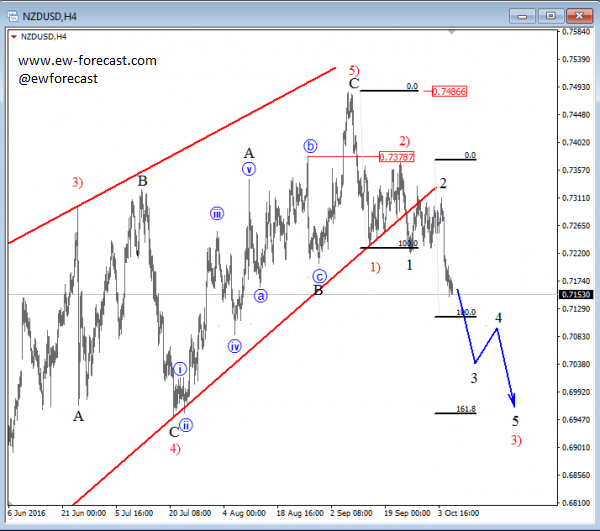Select the red 3) label near upper trendline
This screenshot has width=600, height=531.
click(x=78, y=182)
